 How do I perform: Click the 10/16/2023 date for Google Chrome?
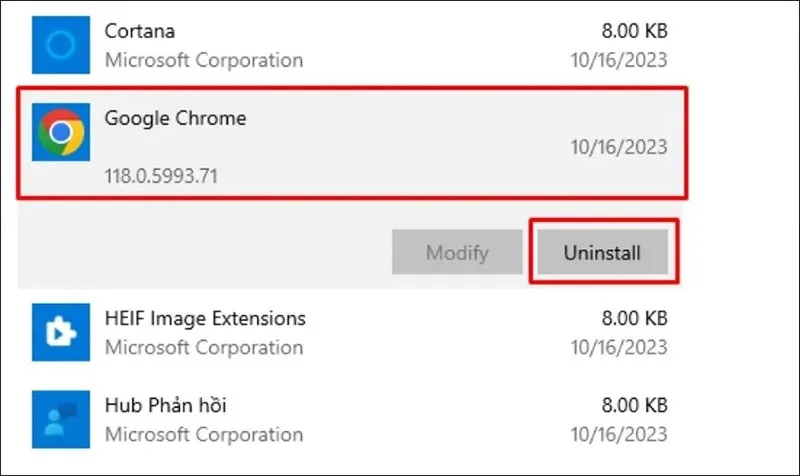pyautogui.click(x=619, y=147)
